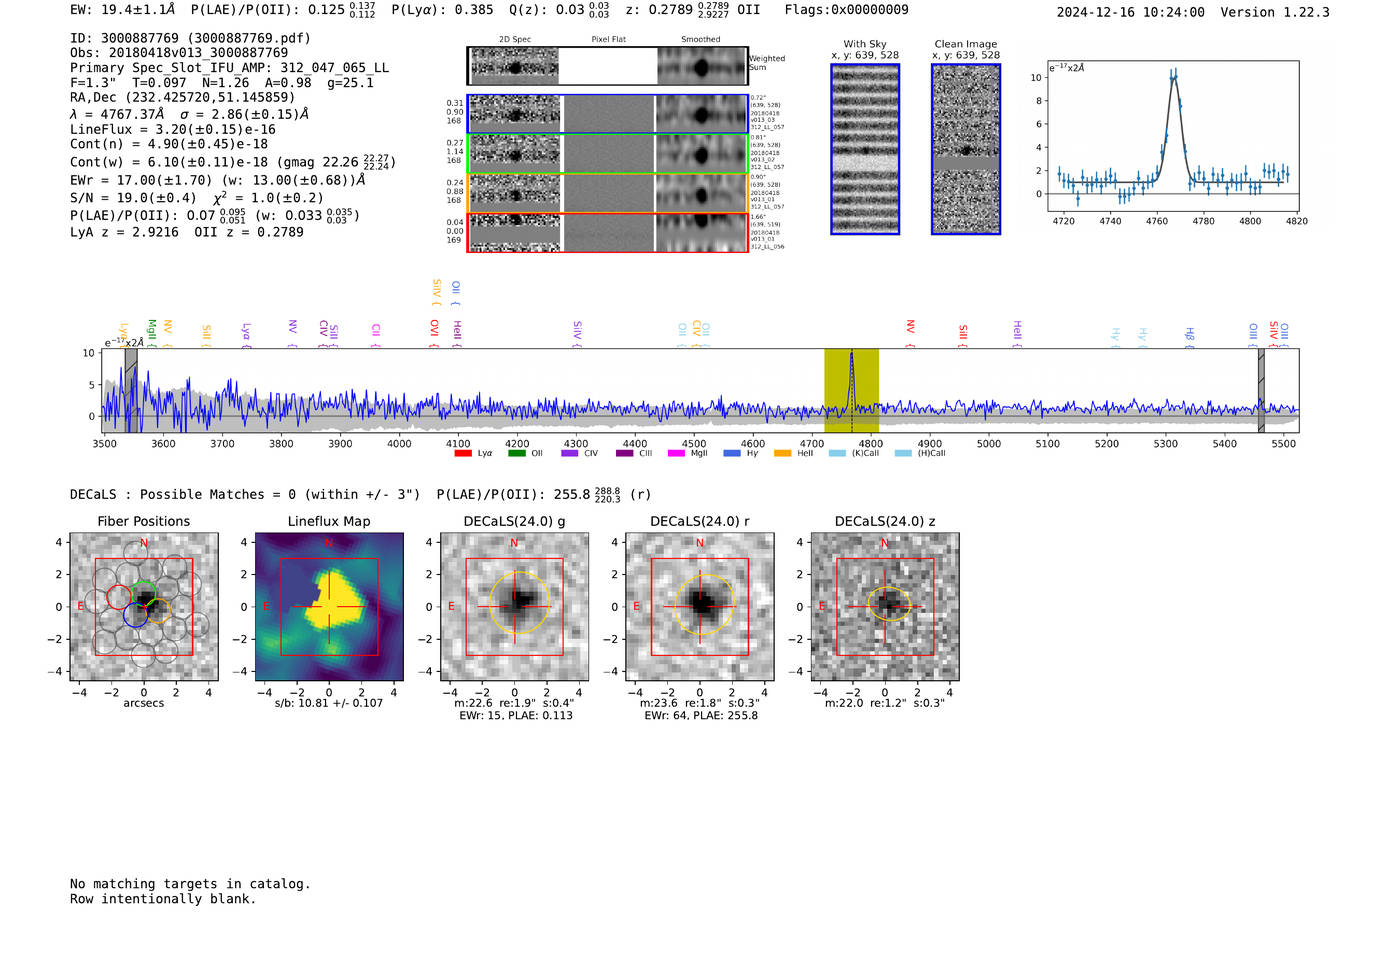Click the purple Lyα line marker

pos(246,334)
